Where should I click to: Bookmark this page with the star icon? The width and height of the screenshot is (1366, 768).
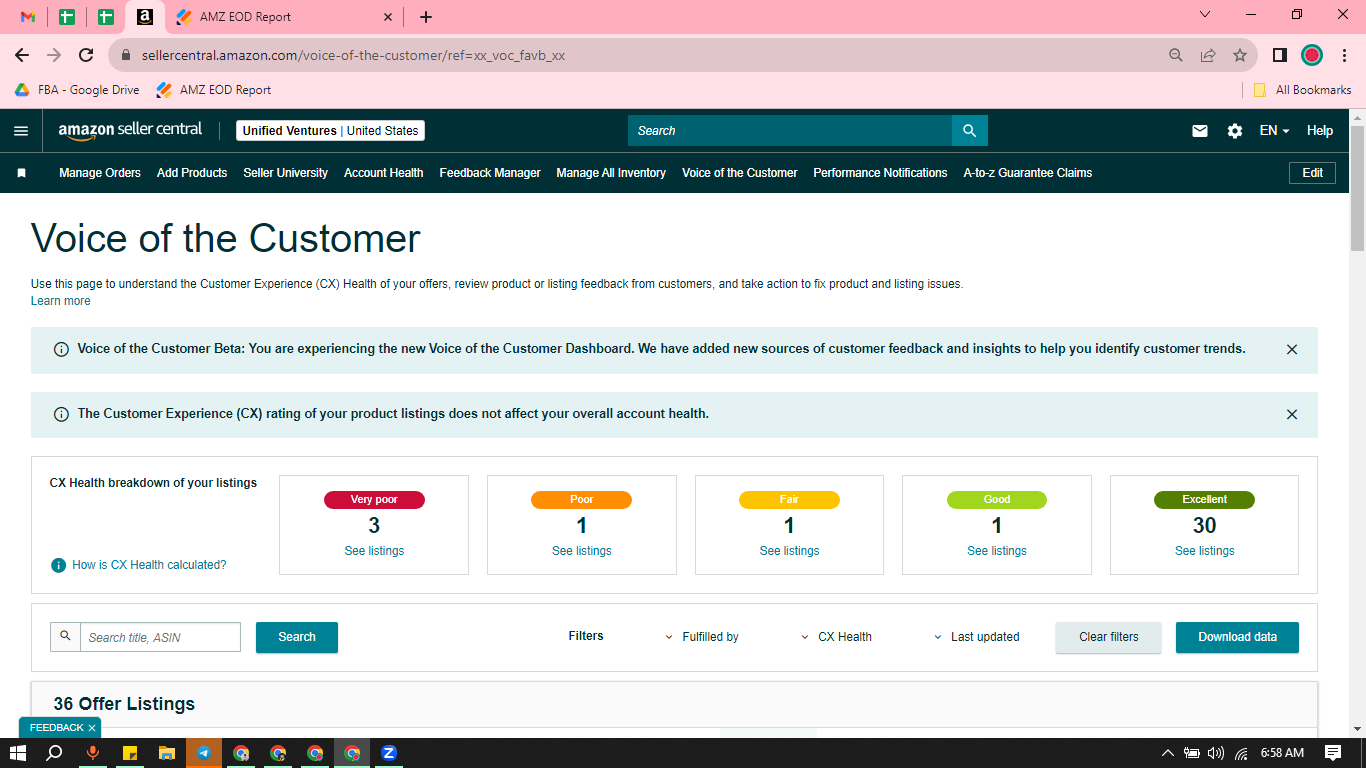pos(1240,55)
